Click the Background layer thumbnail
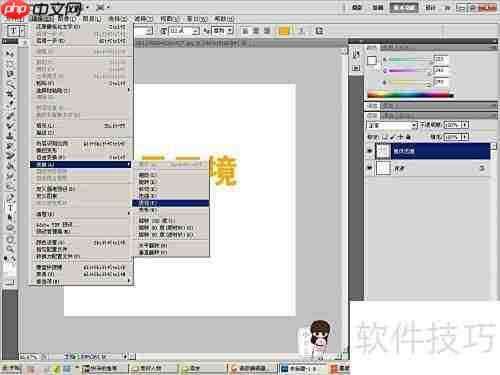Screen dimensions: 500x375 pos(383,168)
